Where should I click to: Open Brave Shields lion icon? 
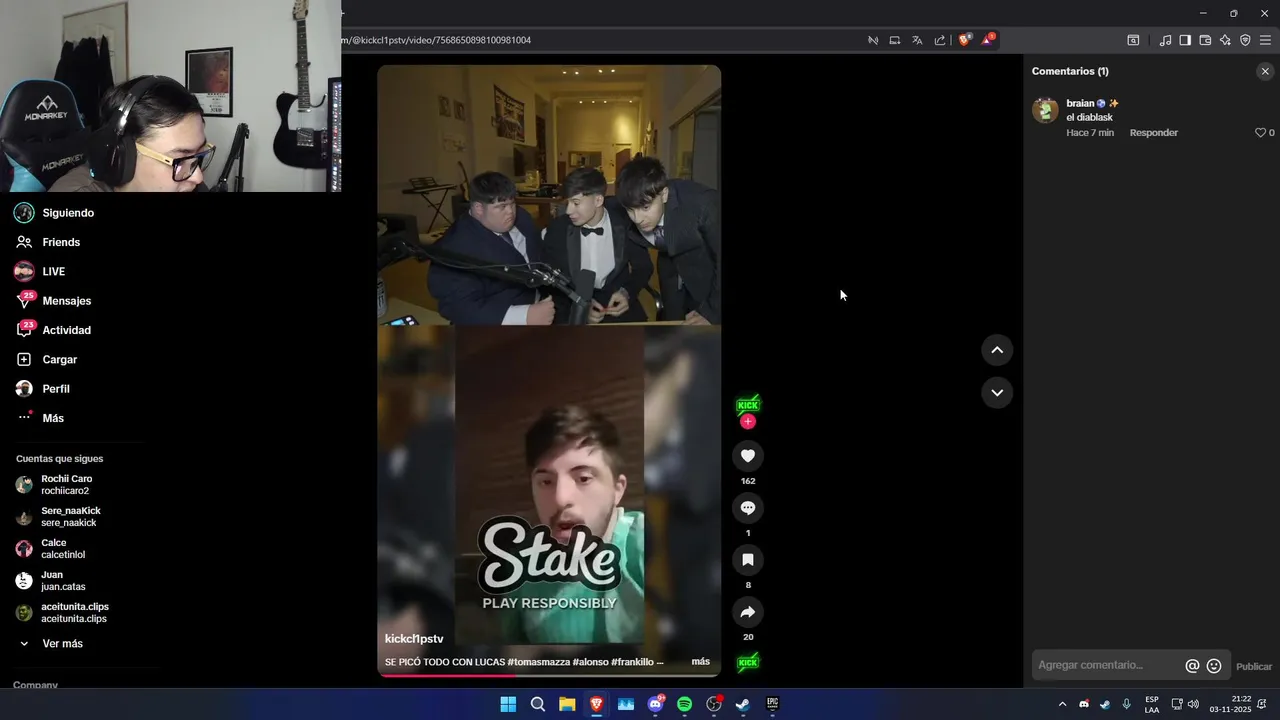point(964,40)
